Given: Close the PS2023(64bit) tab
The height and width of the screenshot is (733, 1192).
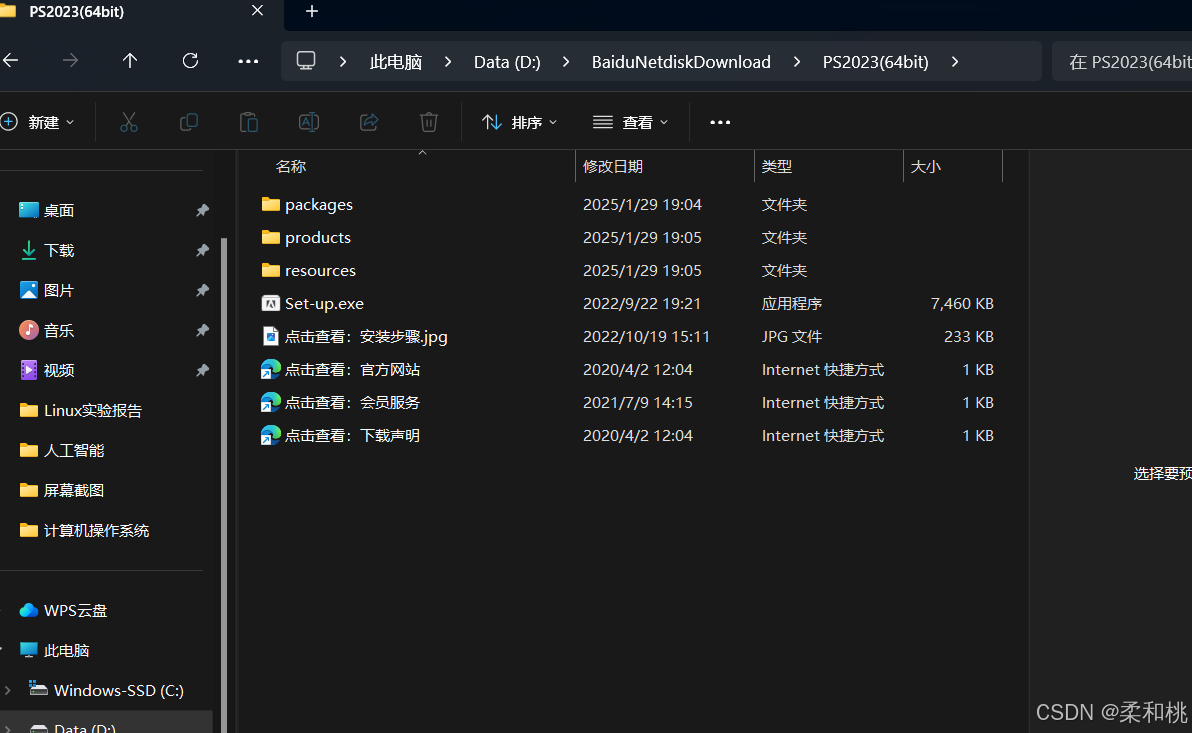Looking at the screenshot, I should pyautogui.click(x=257, y=11).
